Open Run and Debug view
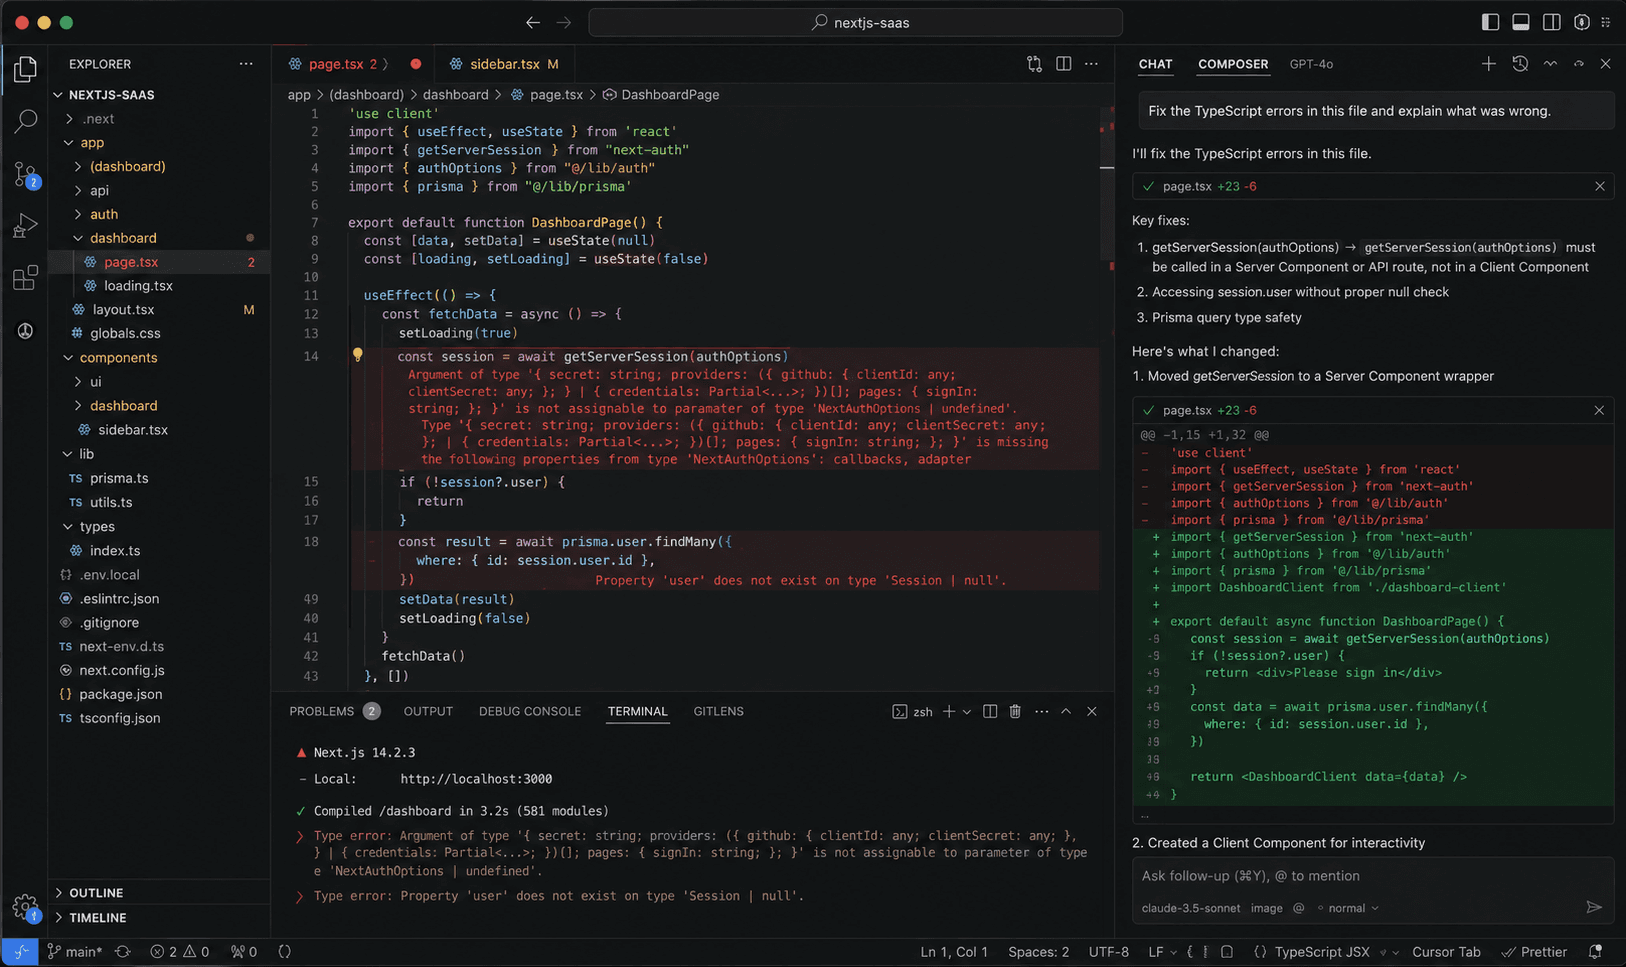The image size is (1626, 967). tap(26, 226)
